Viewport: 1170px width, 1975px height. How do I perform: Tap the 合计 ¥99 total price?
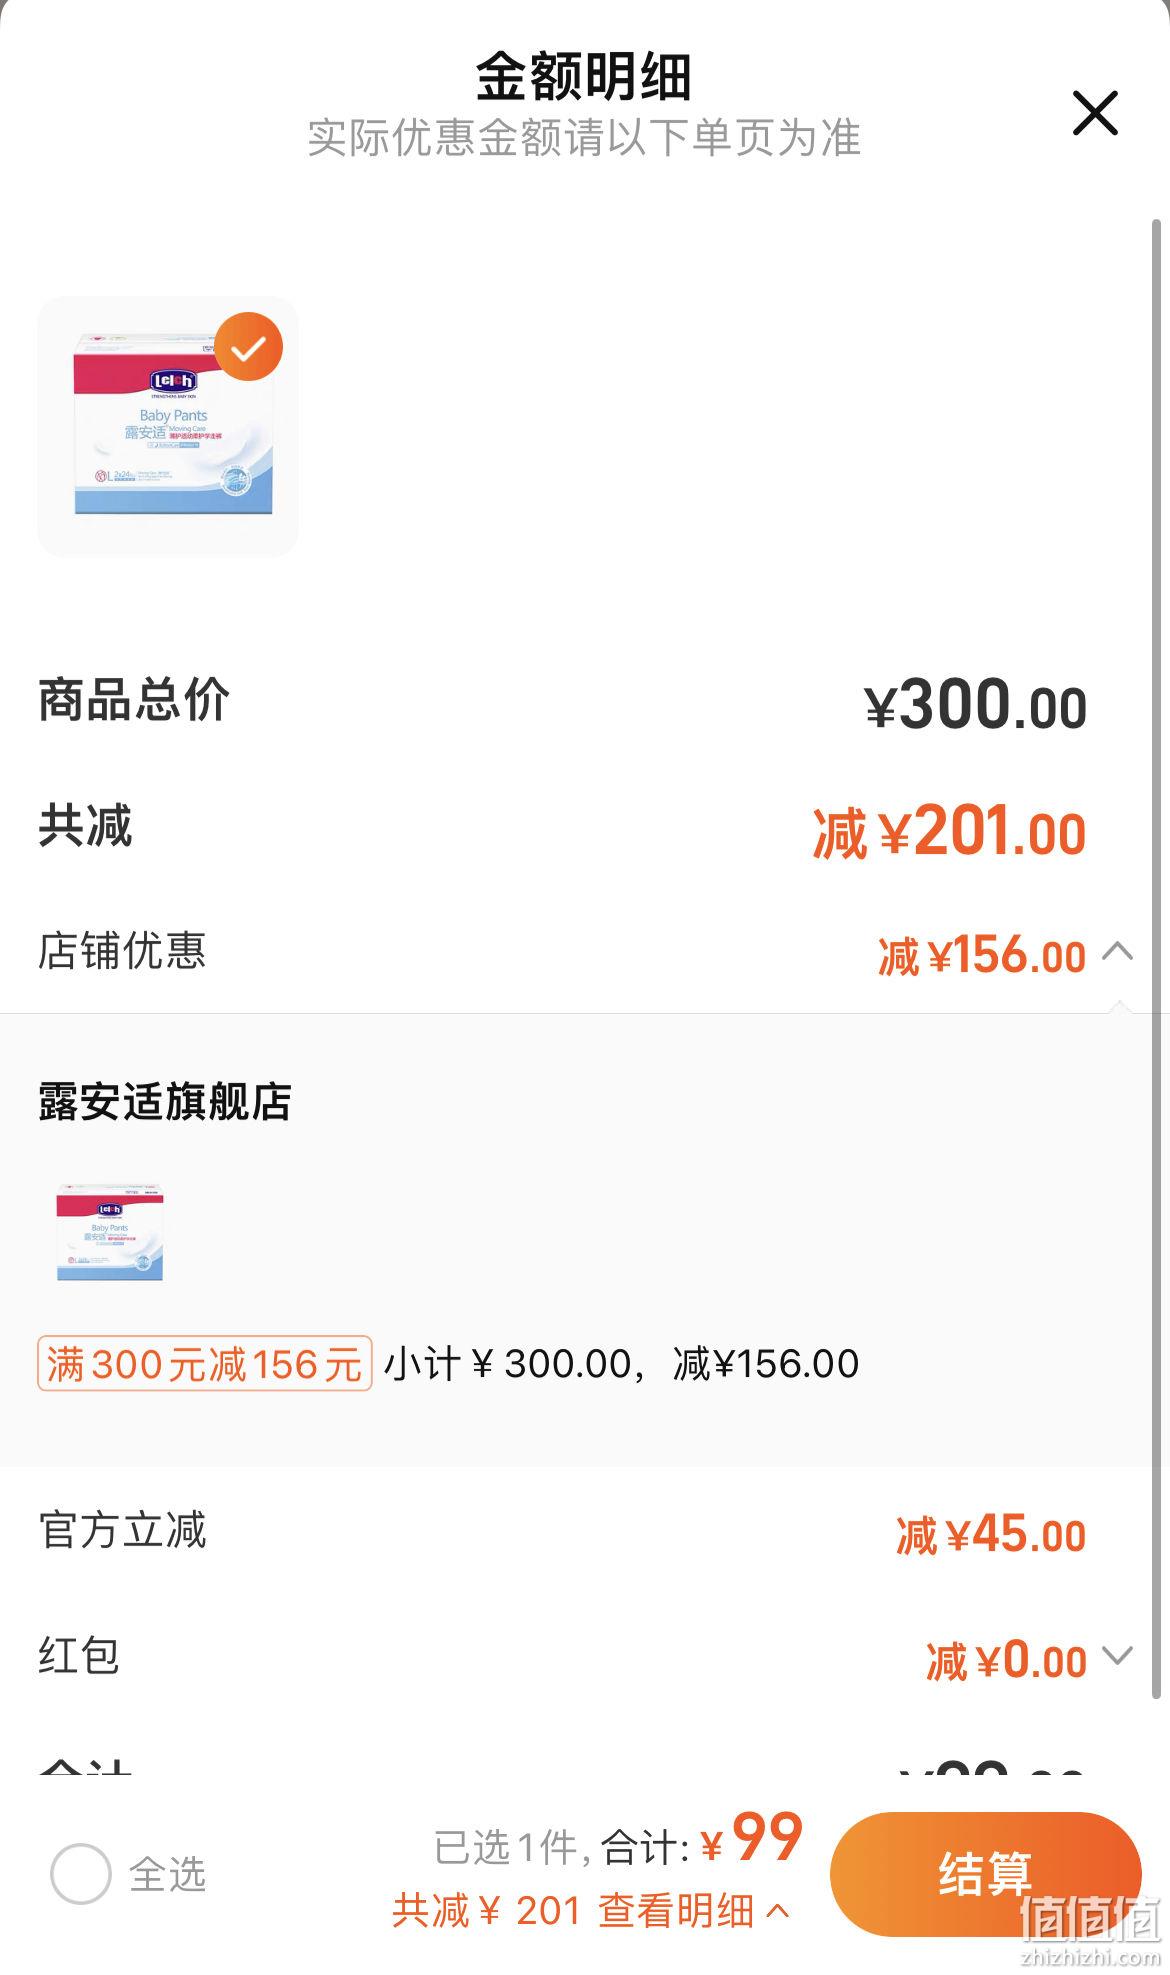[x=752, y=1841]
